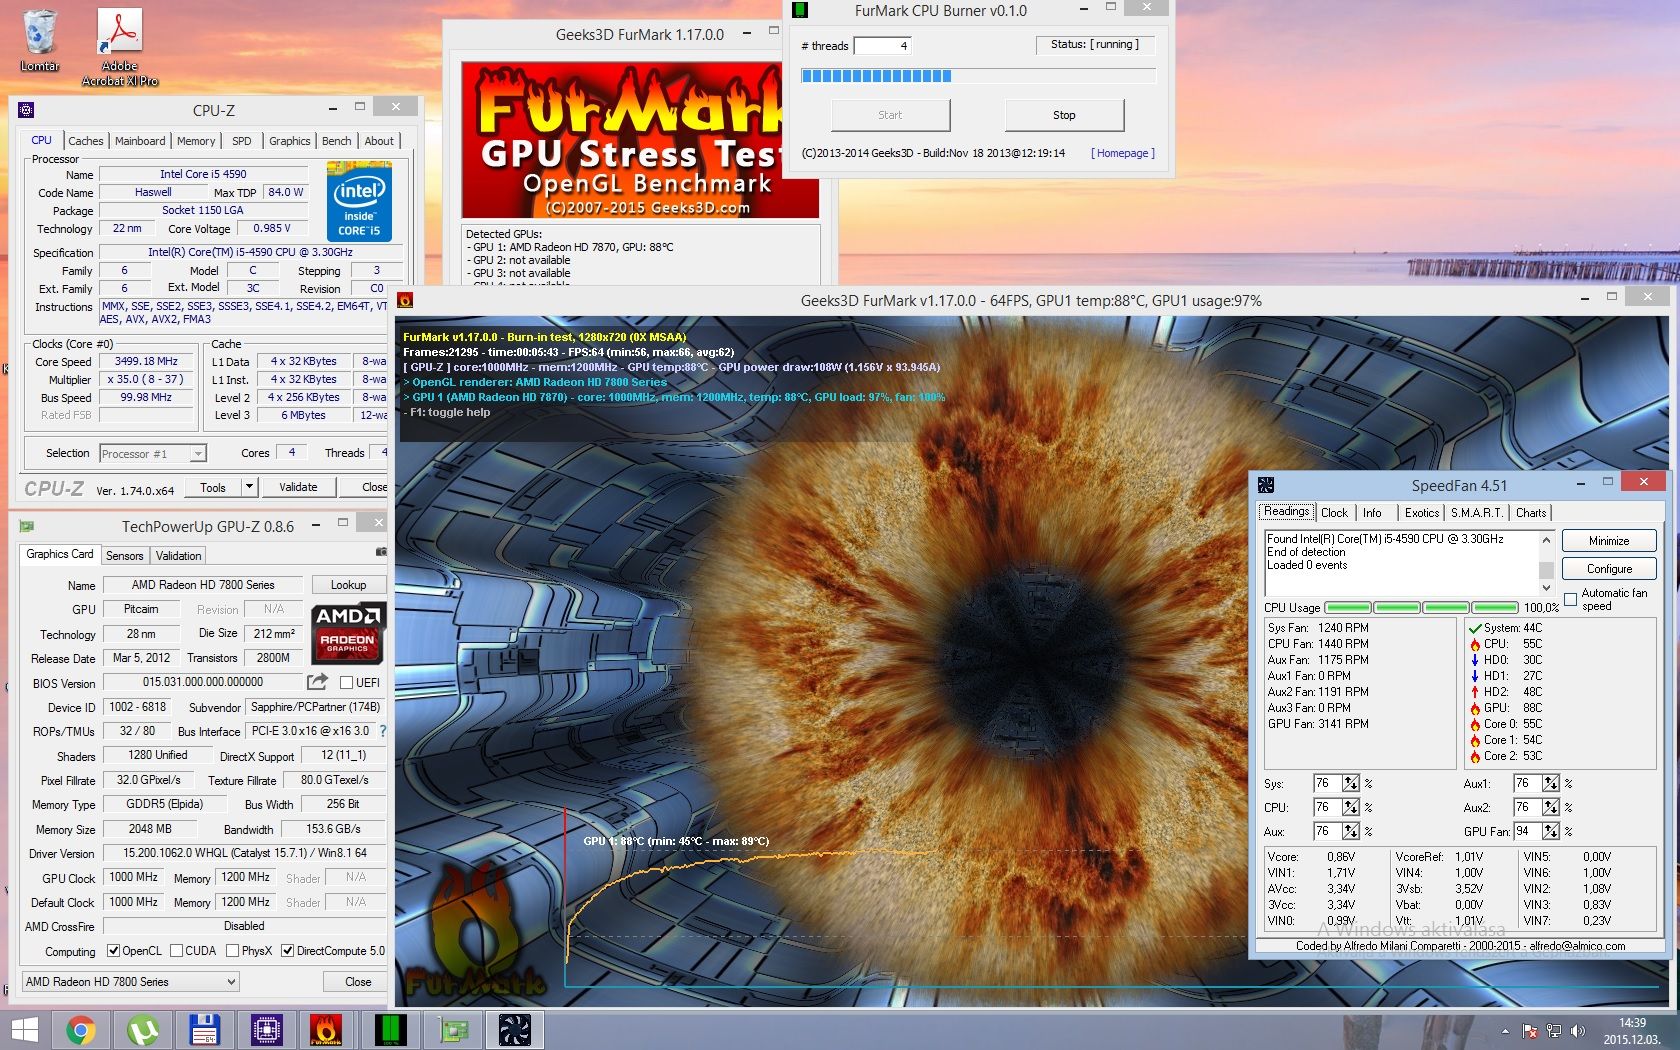Click the Intel Core i5 logo in CPU-Z
Viewport: 1680px width, 1050px height.
point(360,200)
